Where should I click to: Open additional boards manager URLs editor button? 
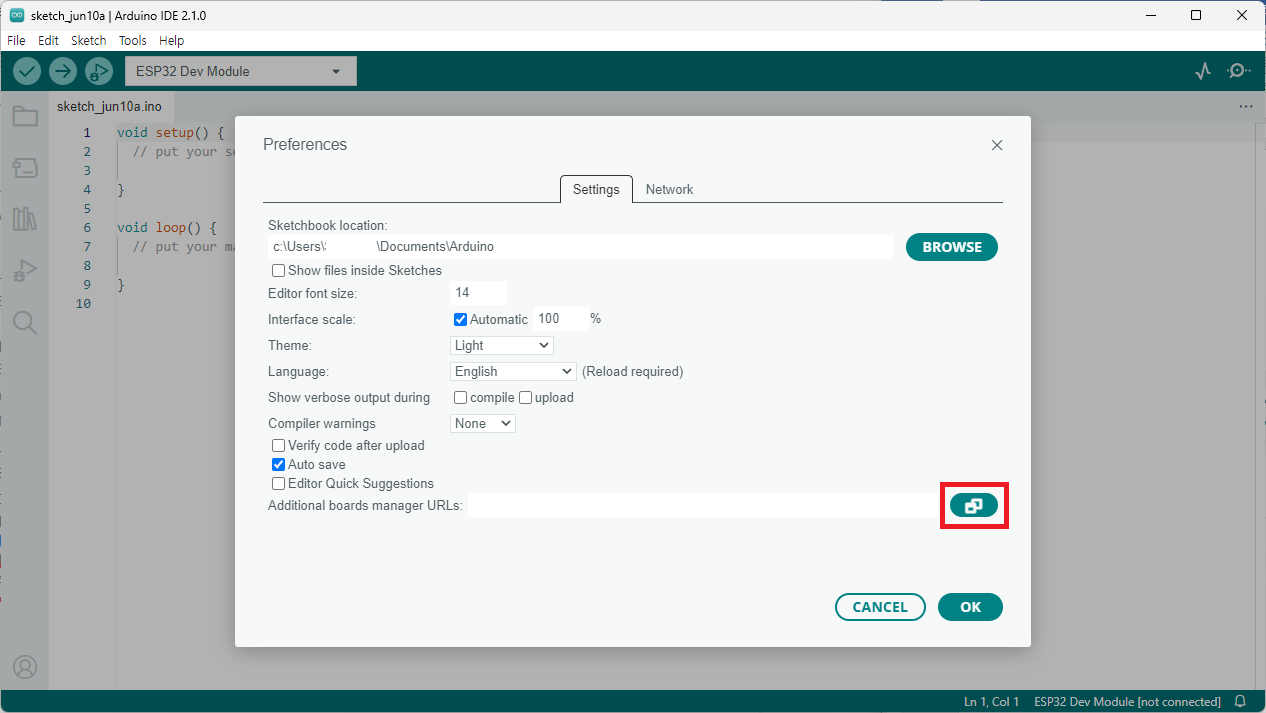coord(974,506)
